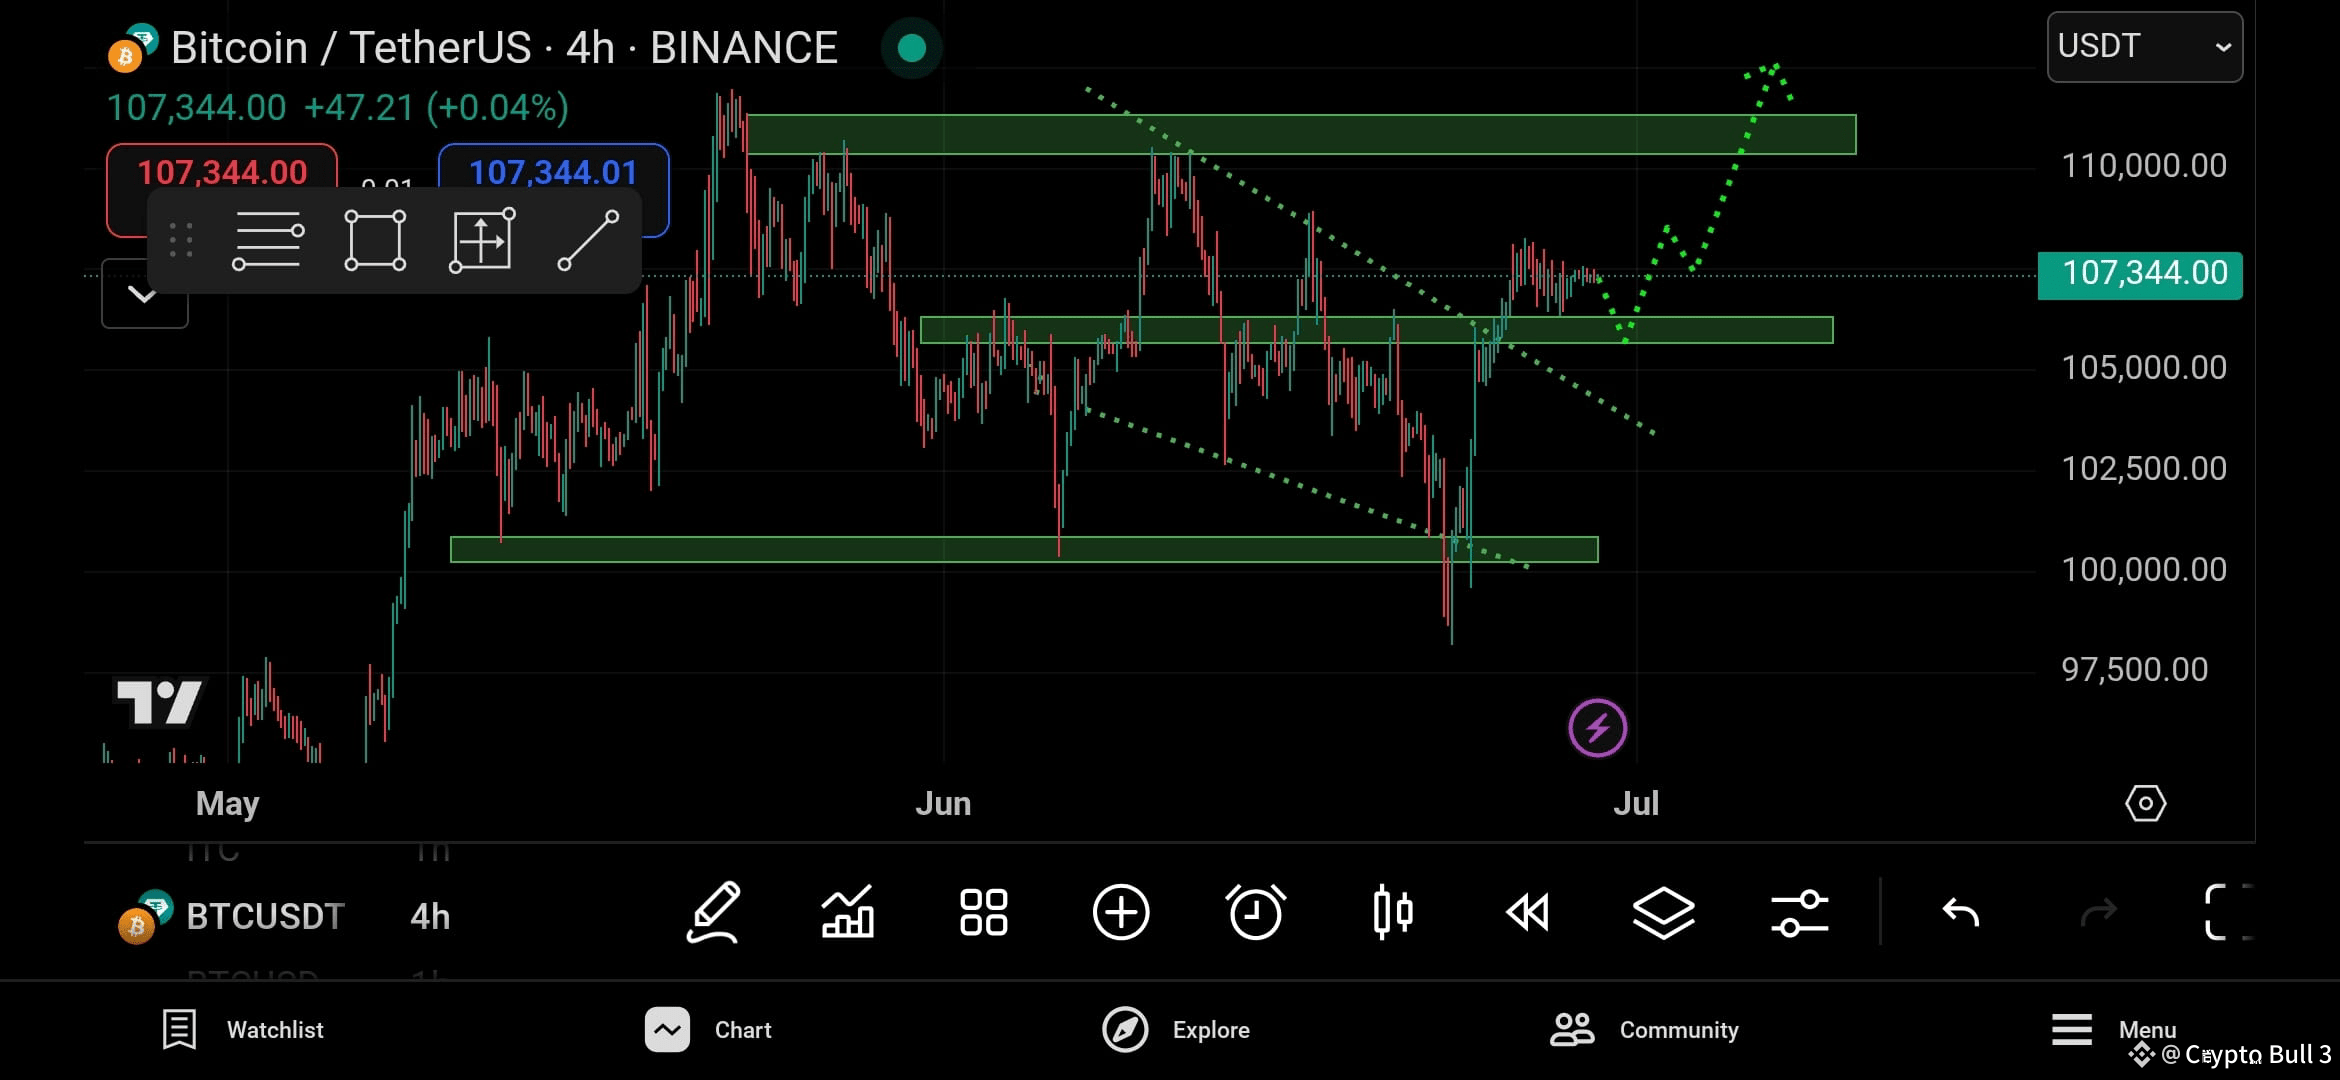This screenshot has width=2340, height=1080.
Task: Open the Indicators panel
Action: [x=848, y=912]
